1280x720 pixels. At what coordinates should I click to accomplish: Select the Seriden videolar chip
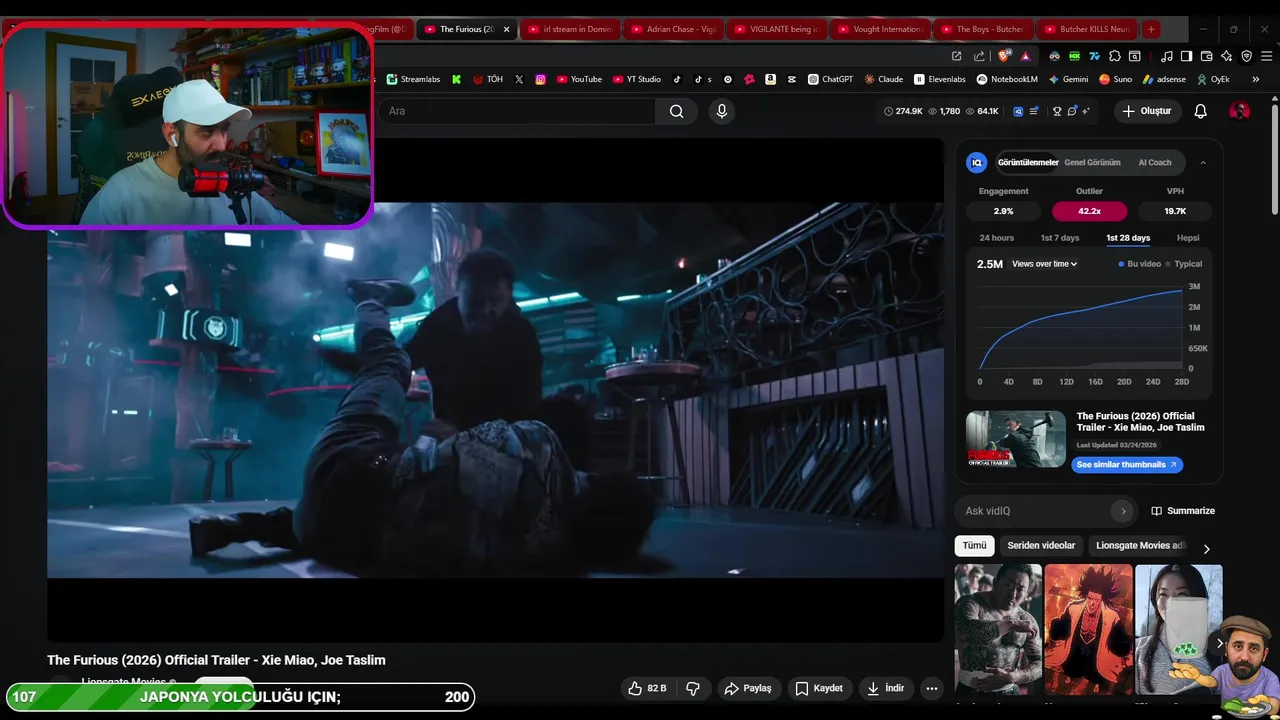(x=1041, y=545)
